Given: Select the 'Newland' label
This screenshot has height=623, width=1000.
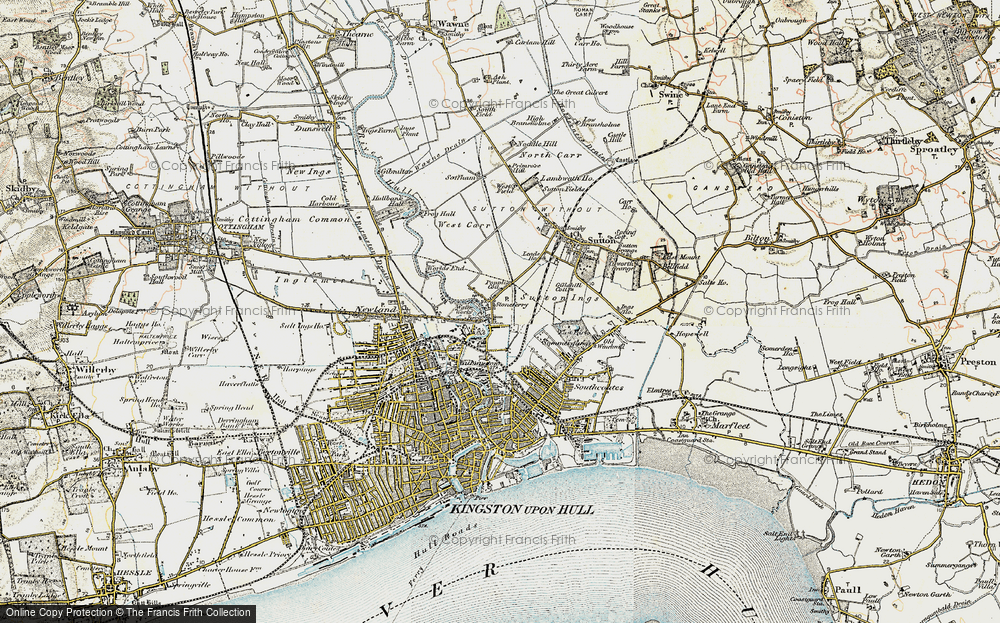Looking at the screenshot, I should (x=377, y=309).
